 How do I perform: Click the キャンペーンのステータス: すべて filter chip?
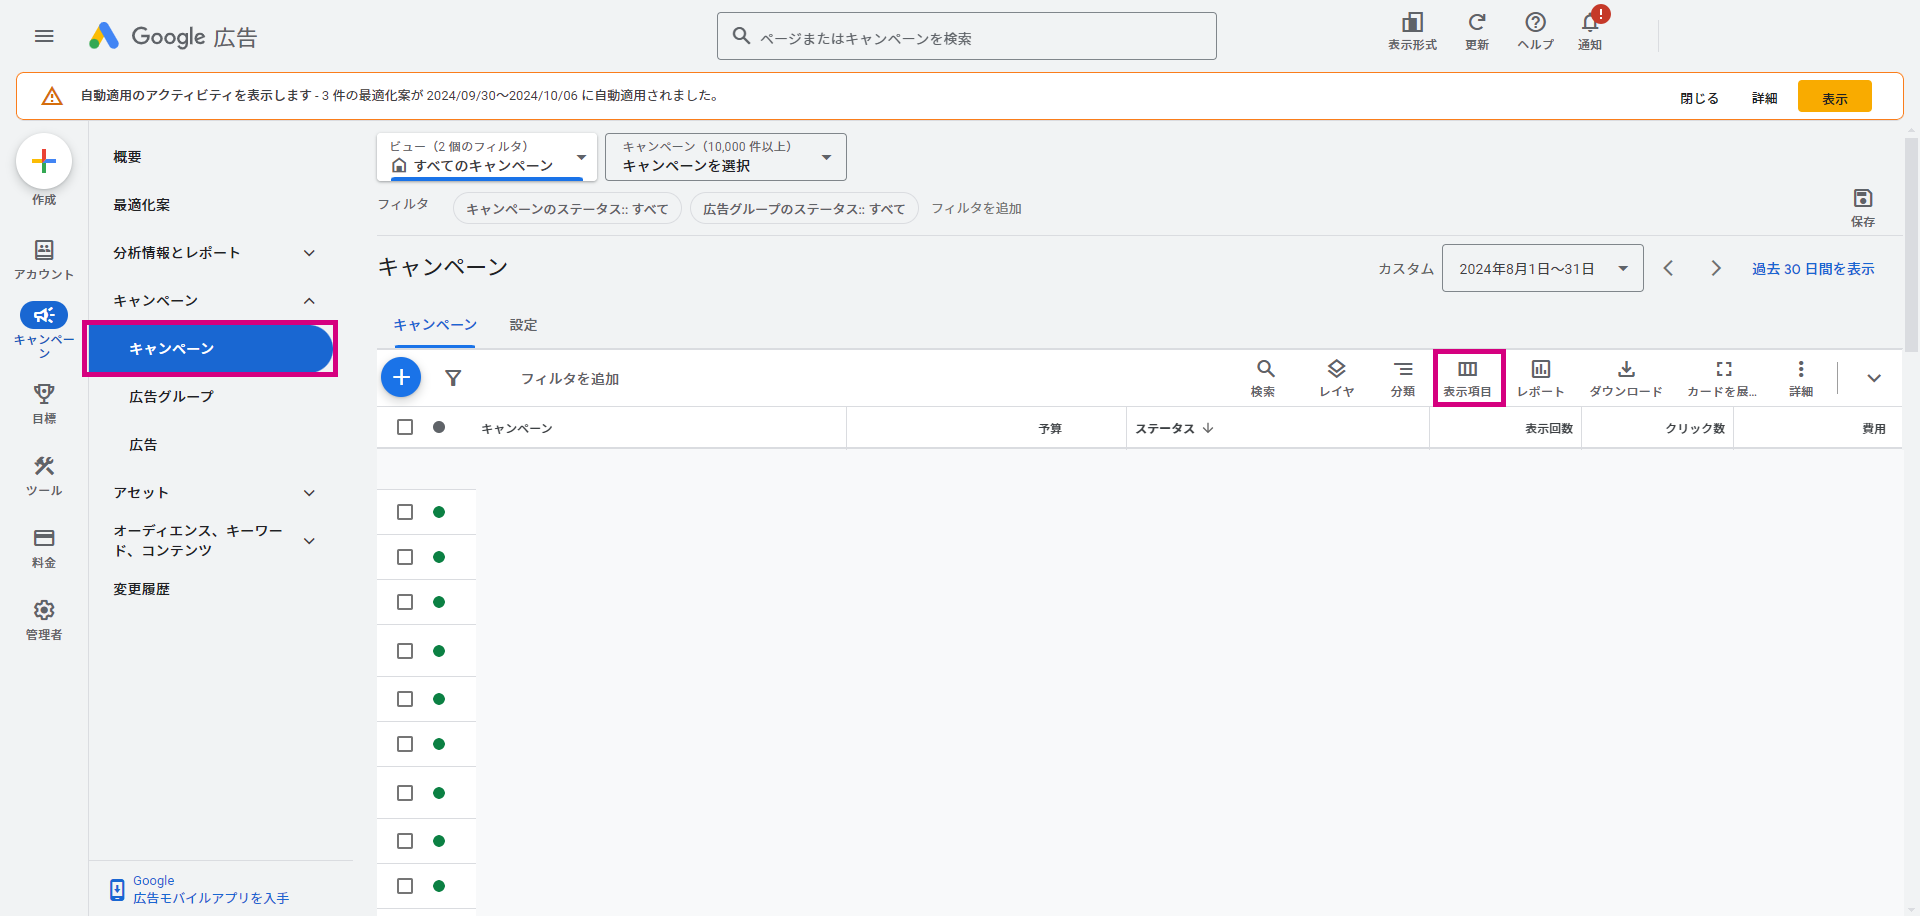click(x=567, y=208)
